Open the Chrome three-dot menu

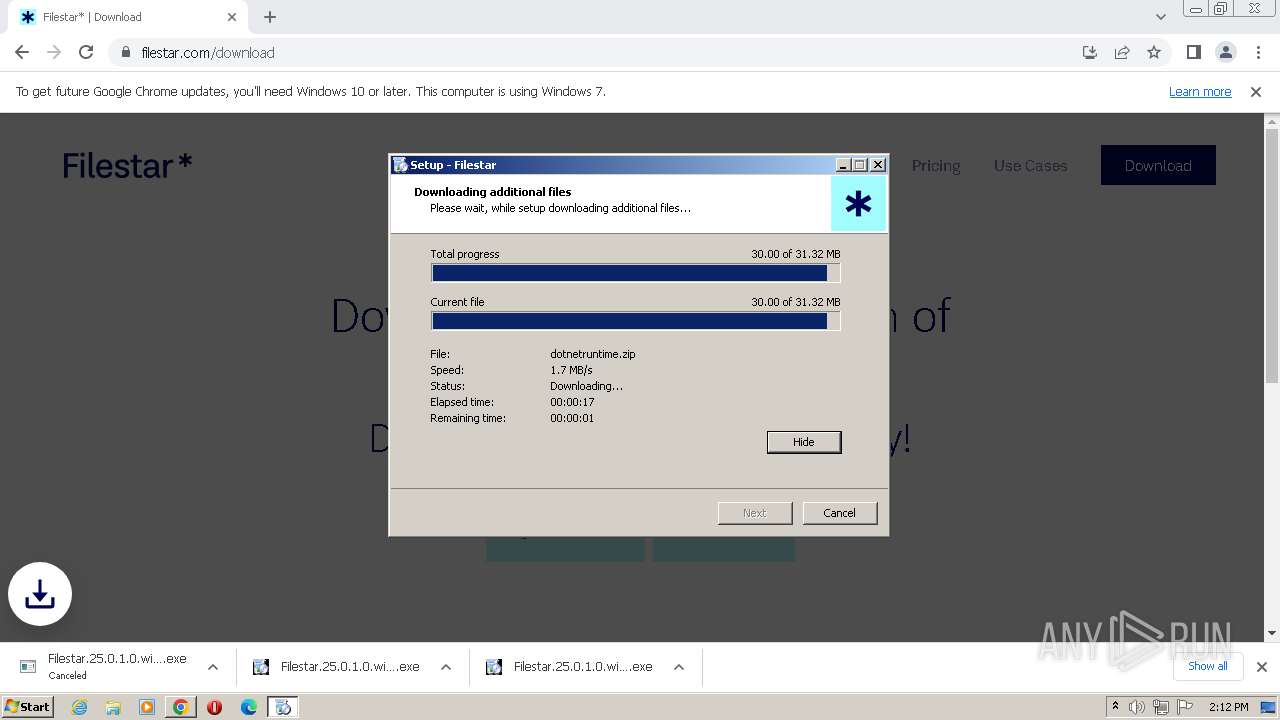1257,52
